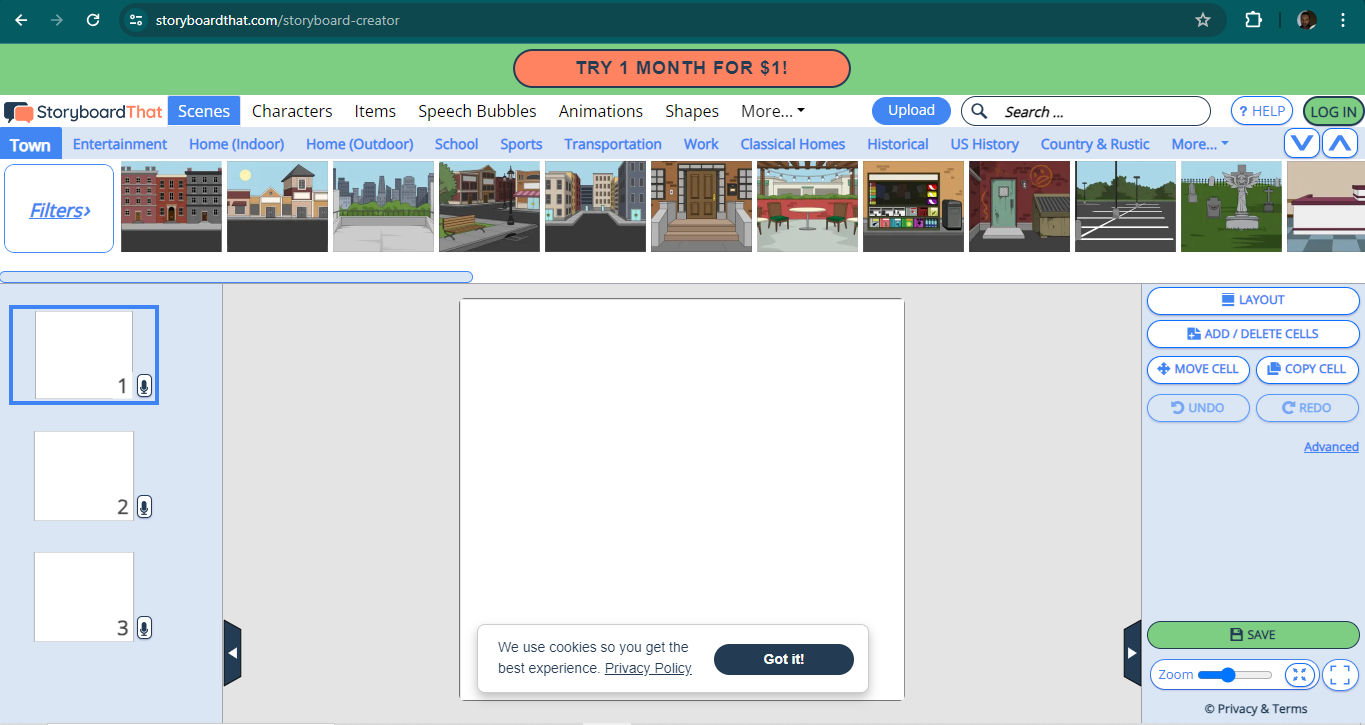This screenshot has height=725, width=1365.
Task: Open the scene Filters panel
Action: click(x=59, y=209)
